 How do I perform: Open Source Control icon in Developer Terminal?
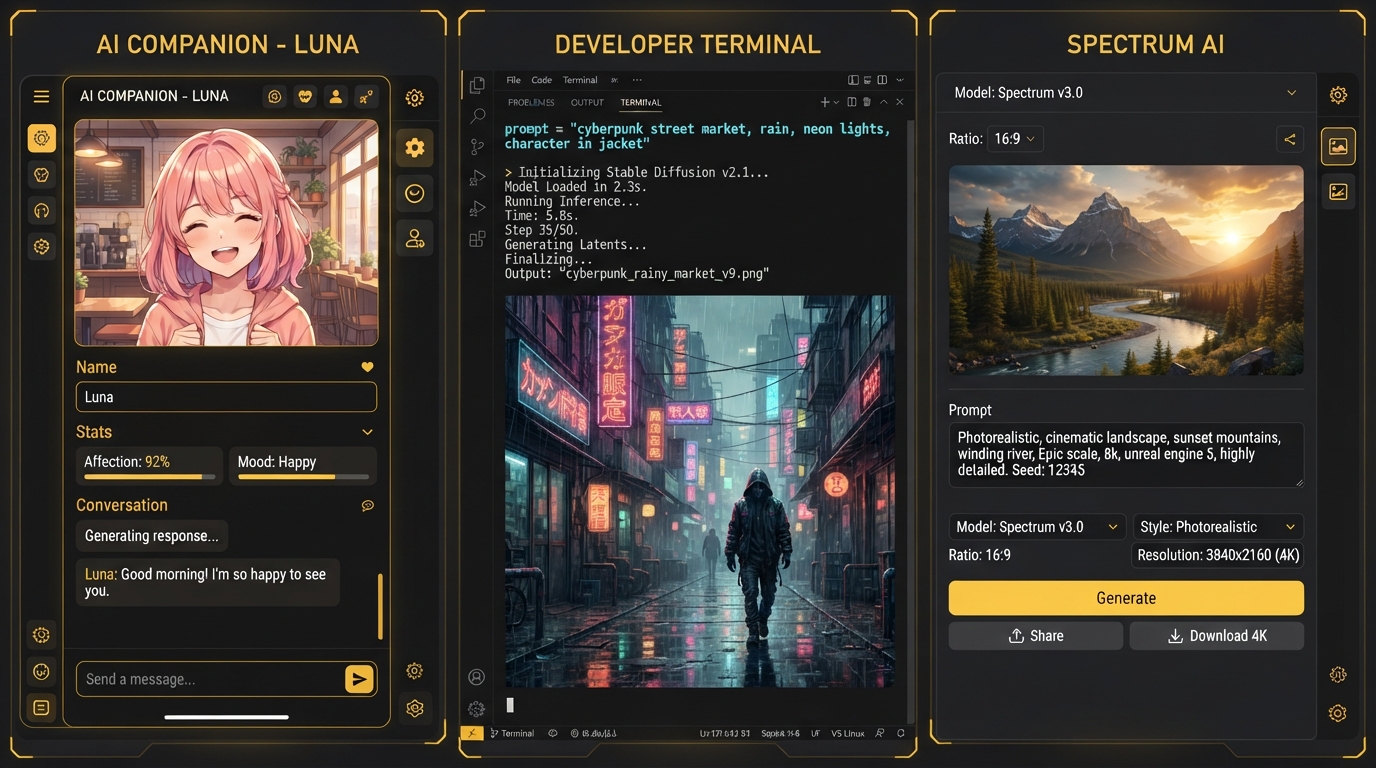point(477,147)
